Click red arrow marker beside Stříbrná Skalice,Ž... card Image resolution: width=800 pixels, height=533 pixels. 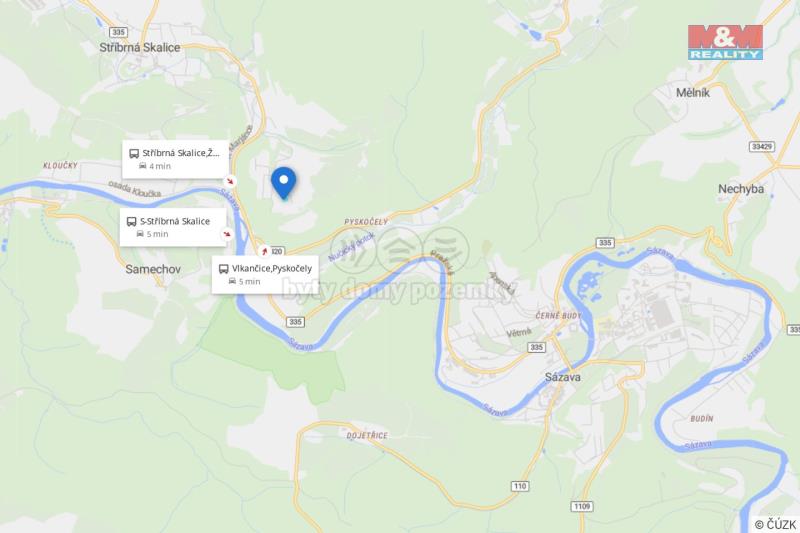(231, 181)
